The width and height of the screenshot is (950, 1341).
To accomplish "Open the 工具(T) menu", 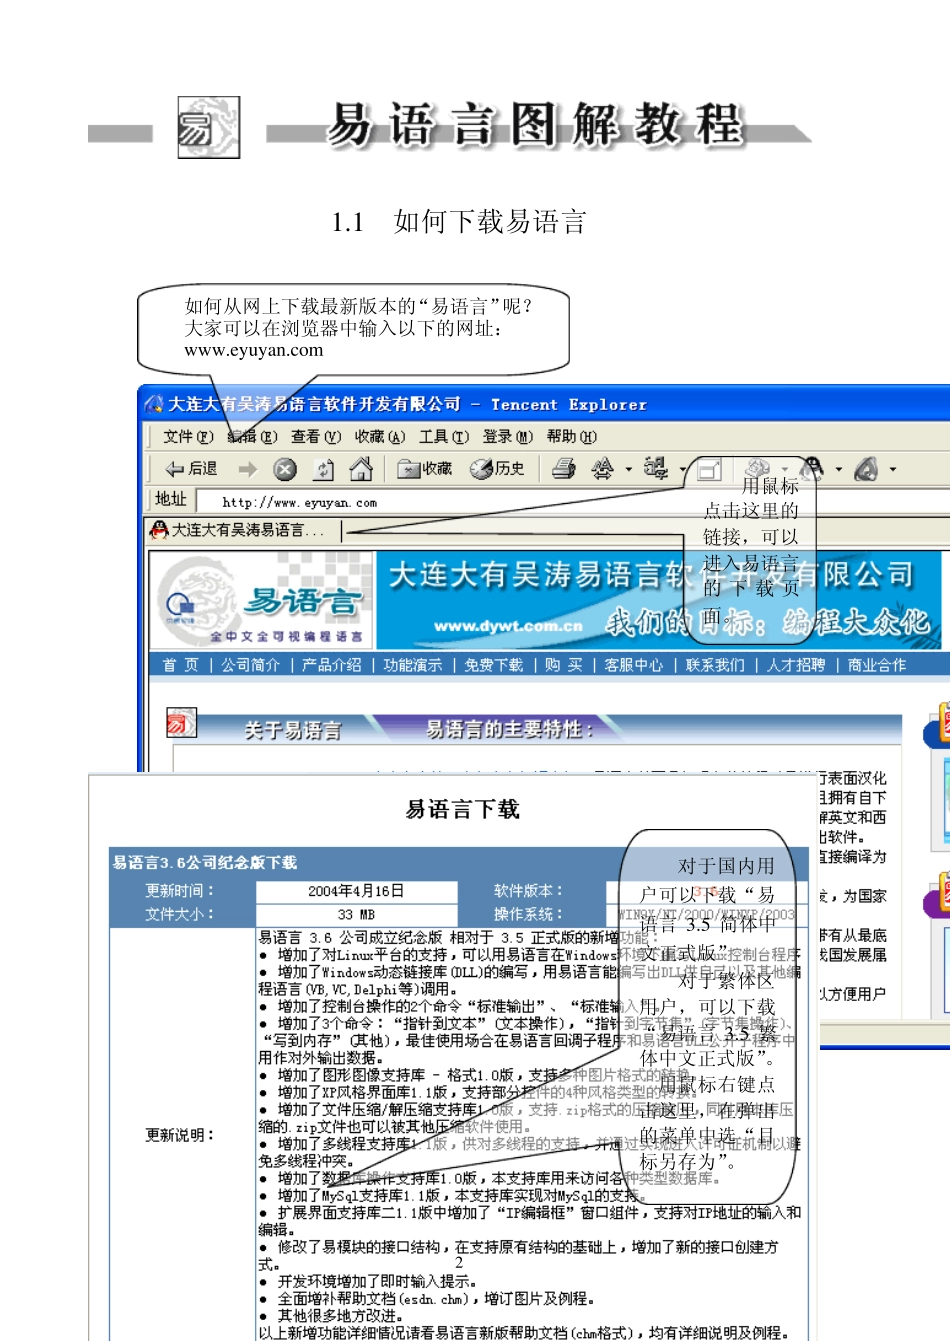I will tap(444, 436).
